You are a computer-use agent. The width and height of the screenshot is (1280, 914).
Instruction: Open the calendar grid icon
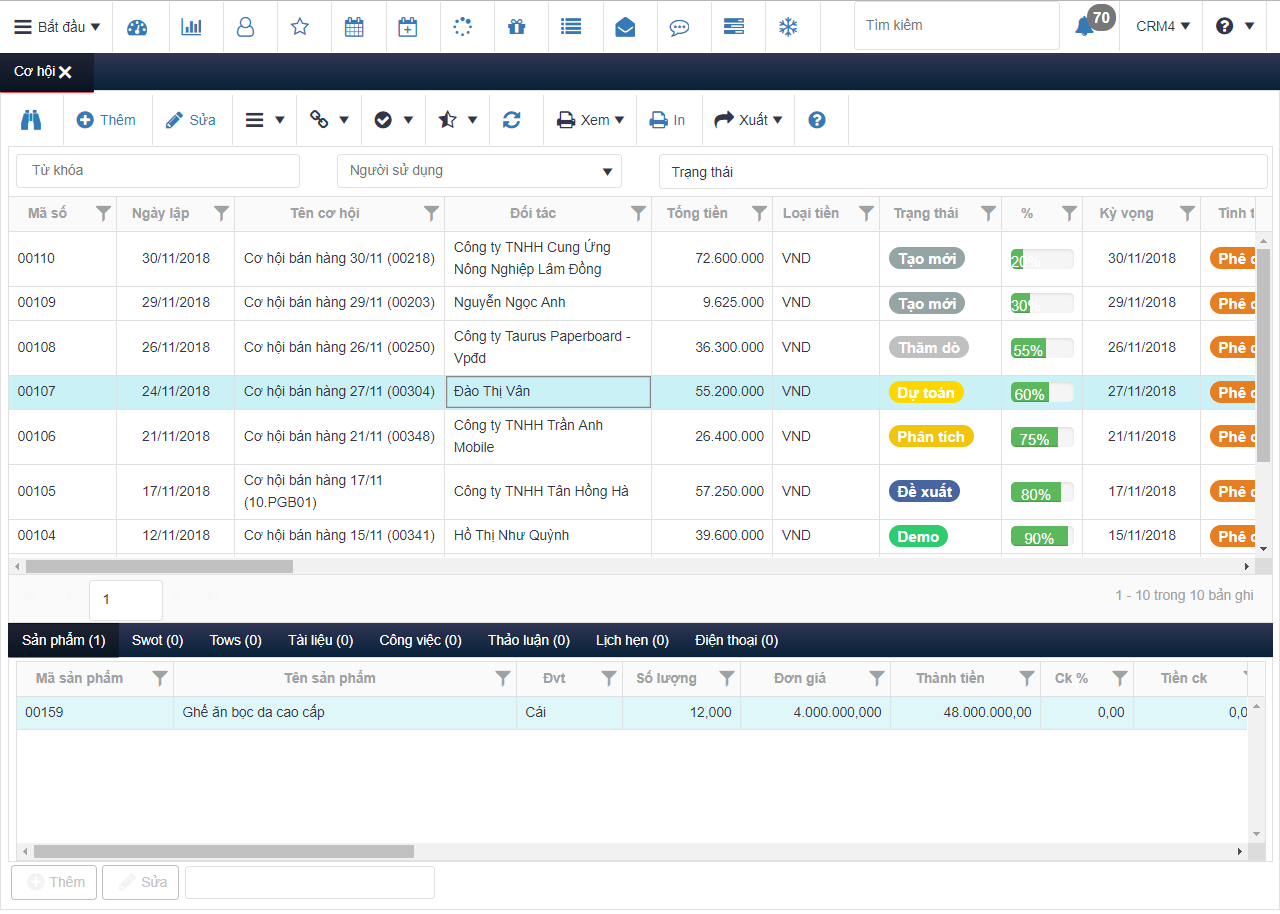354,27
